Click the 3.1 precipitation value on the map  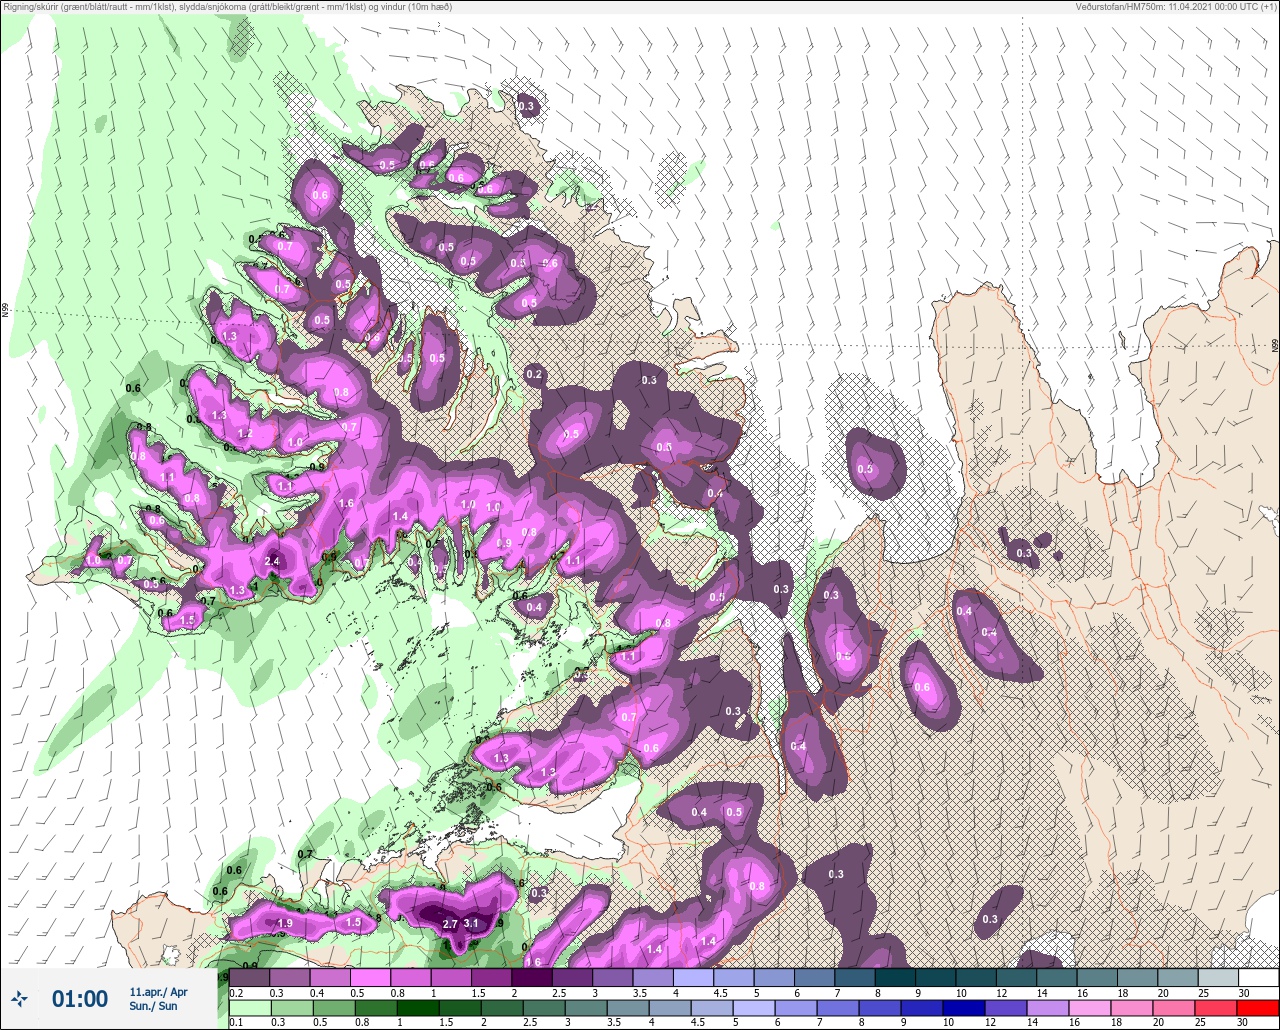point(473,924)
